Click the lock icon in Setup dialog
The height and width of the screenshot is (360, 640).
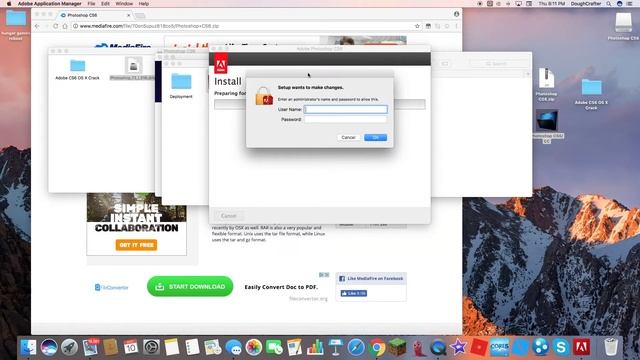[264, 96]
